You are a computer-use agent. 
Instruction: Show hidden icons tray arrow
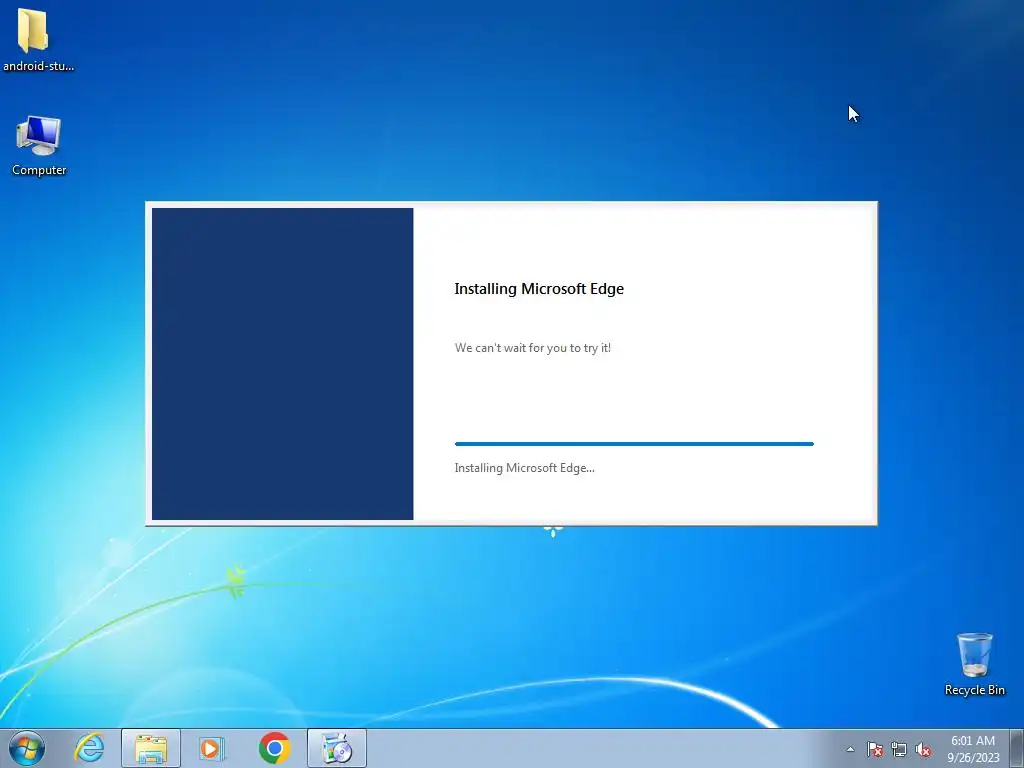[850, 749]
